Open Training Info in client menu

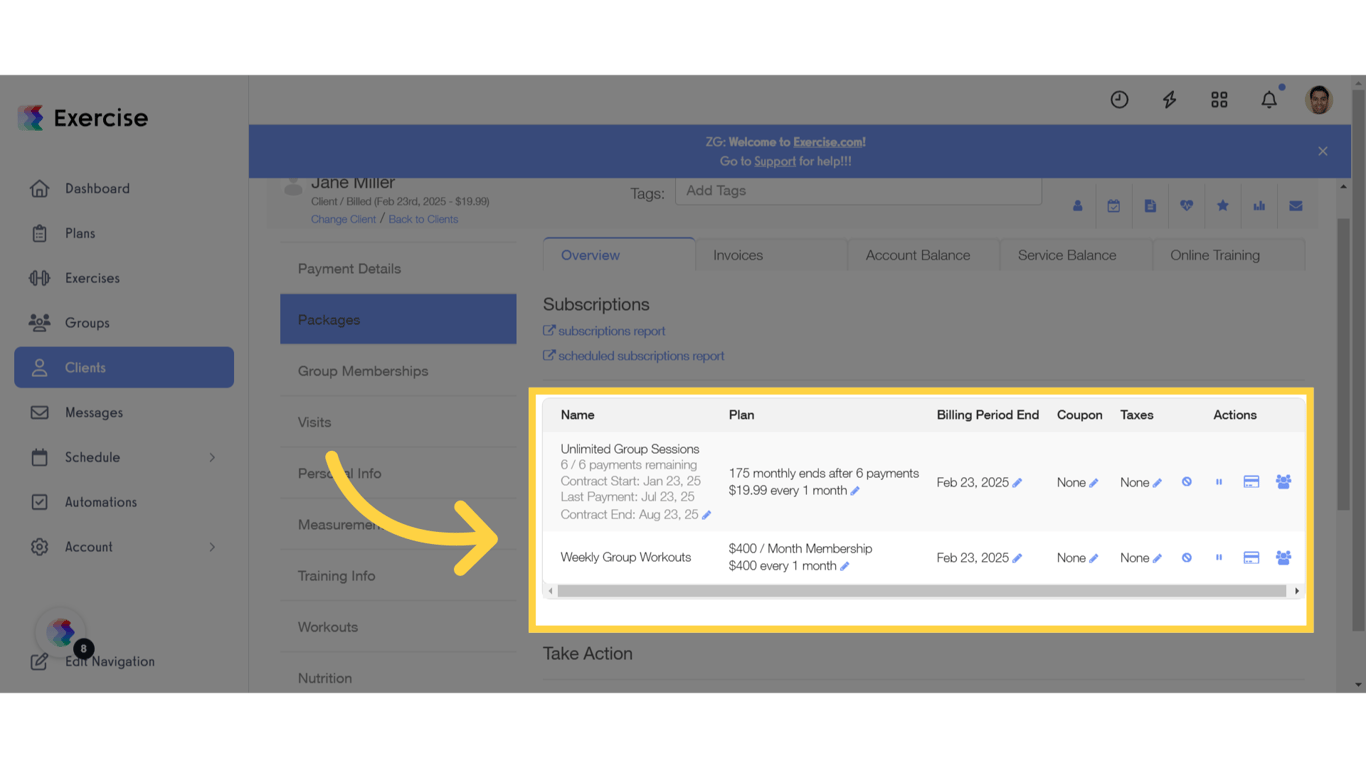point(398,575)
